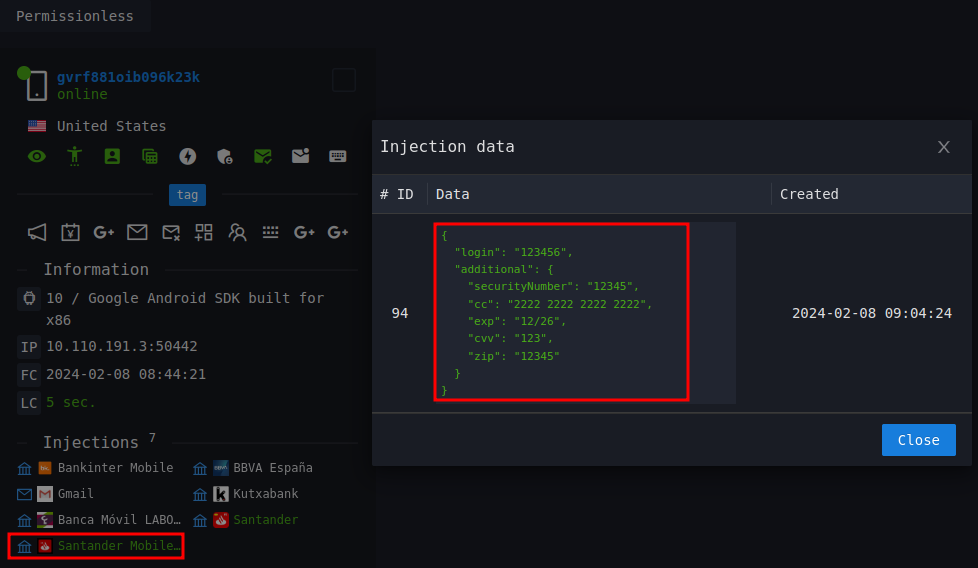Click the envelope with notification dot icon

tap(301, 156)
